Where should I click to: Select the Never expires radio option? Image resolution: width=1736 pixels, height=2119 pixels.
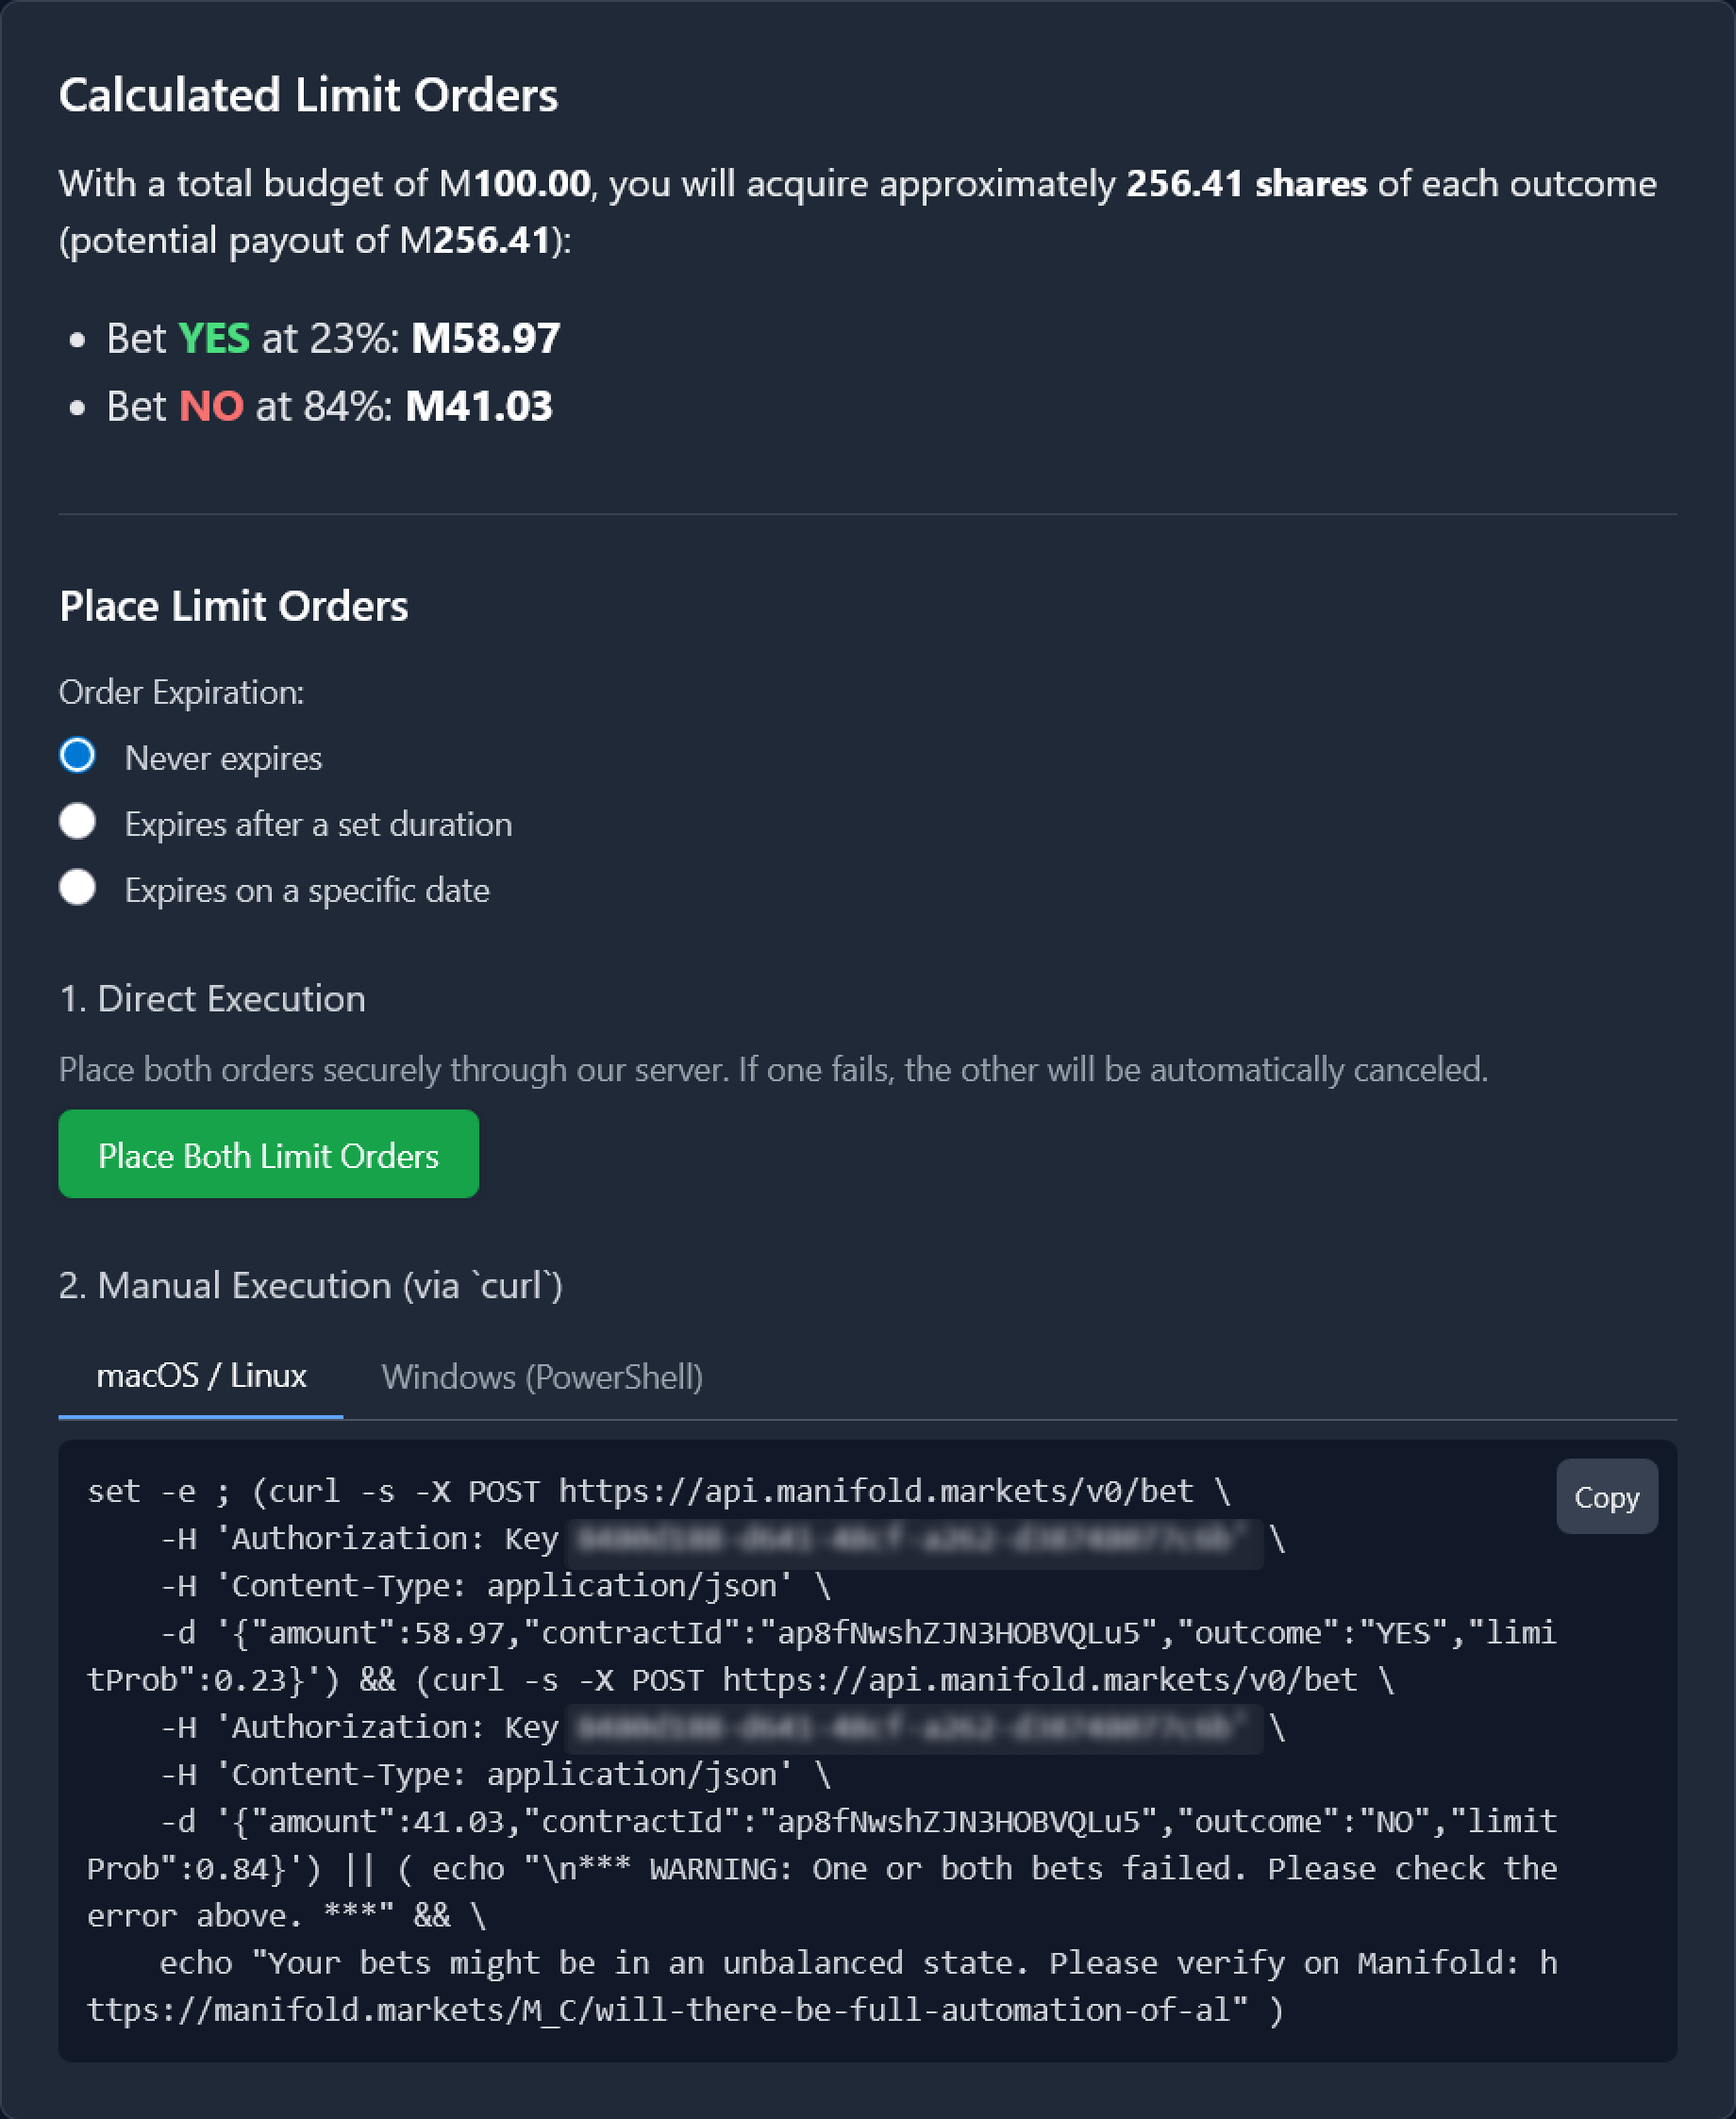(77, 756)
